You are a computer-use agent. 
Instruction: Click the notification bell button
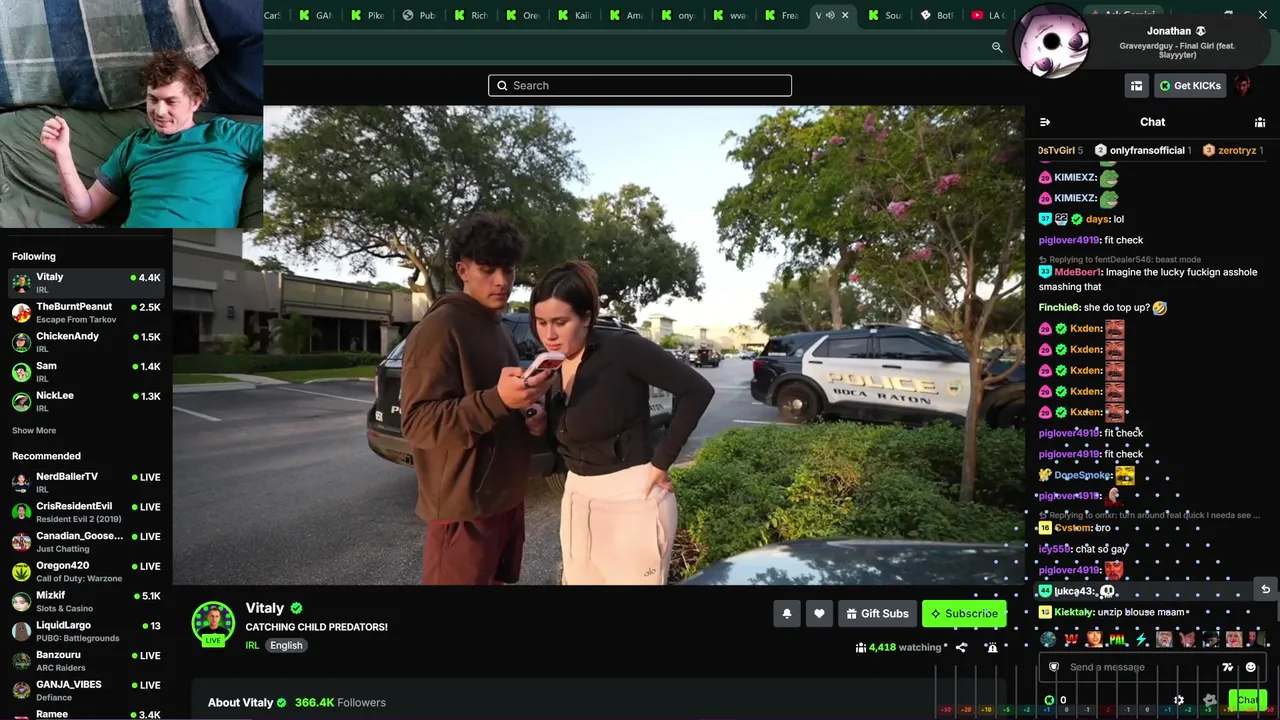click(x=787, y=614)
